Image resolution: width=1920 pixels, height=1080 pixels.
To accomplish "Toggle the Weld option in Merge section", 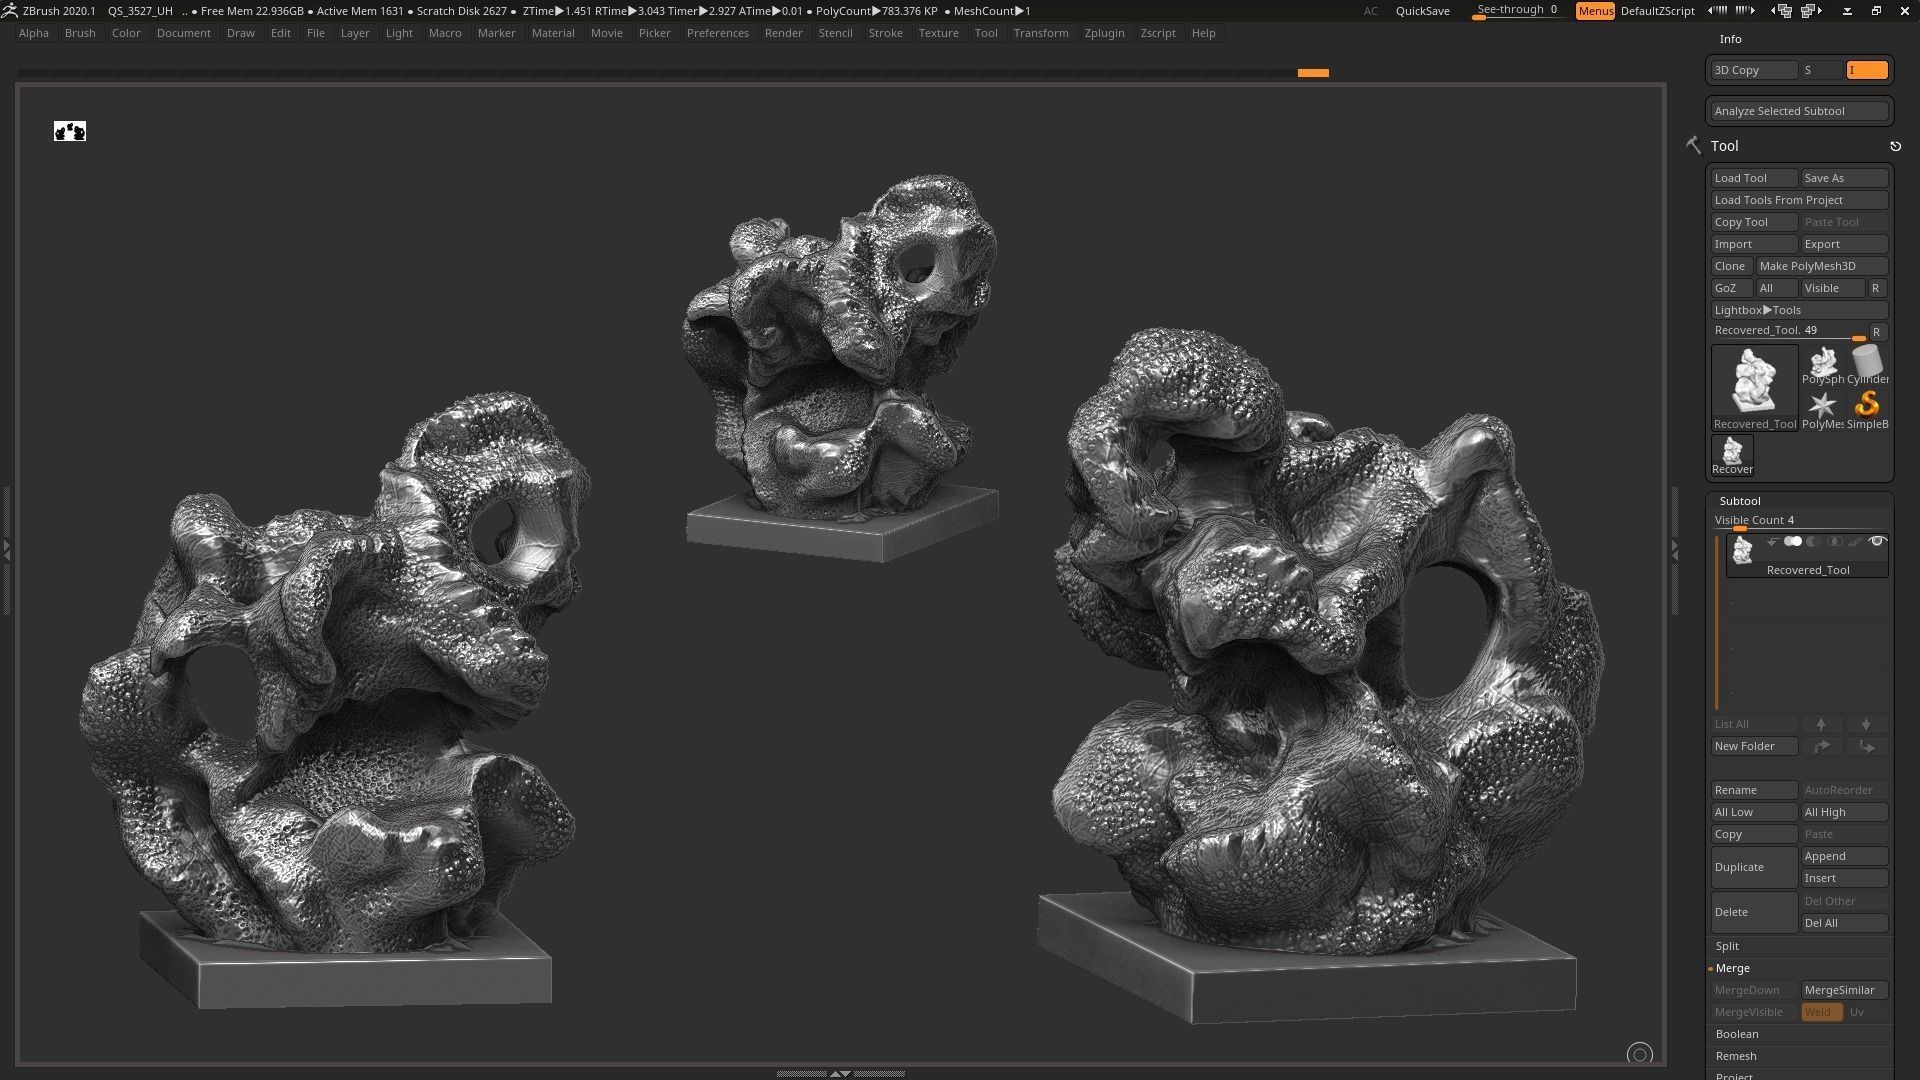I will [x=1821, y=1012].
